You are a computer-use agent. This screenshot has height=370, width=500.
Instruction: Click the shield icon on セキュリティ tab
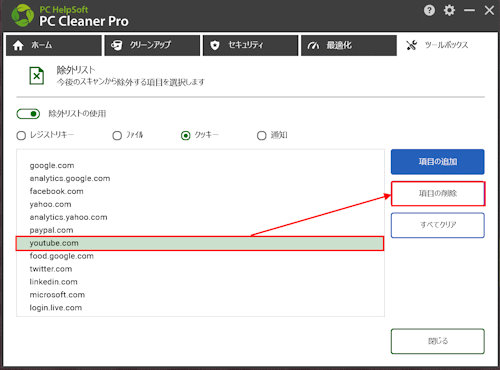click(x=215, y=45)
